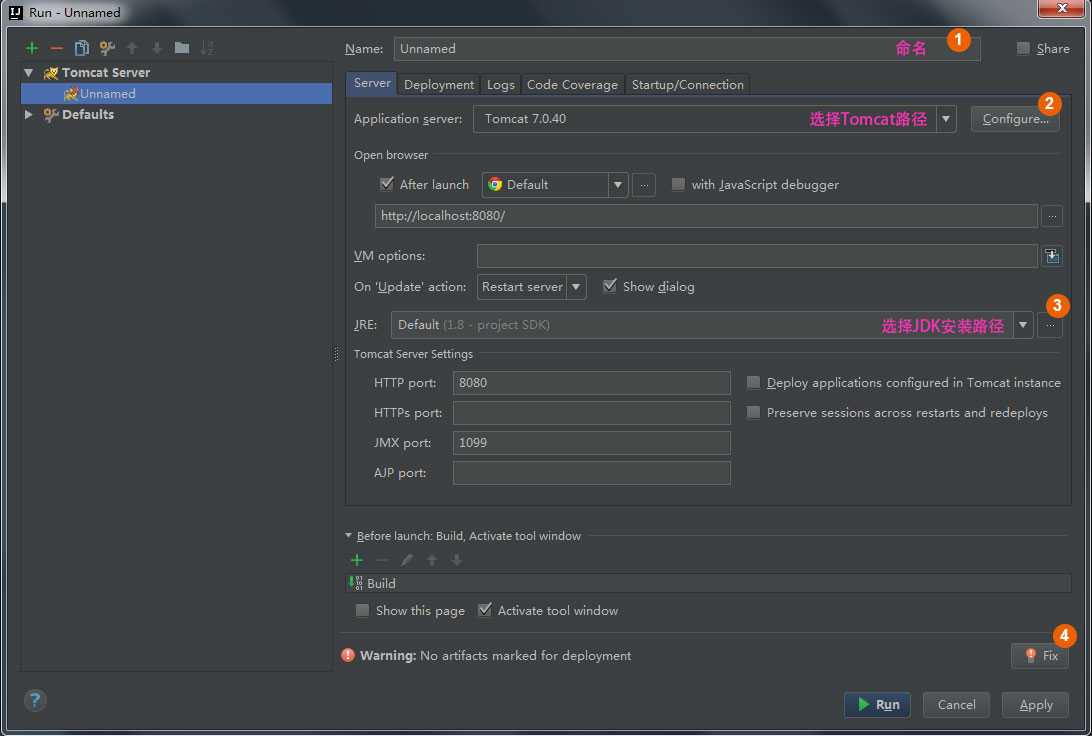This screenshot has width=1092, height=736.
Task: Sort configurations alphabetically icon
Action: (207, 48)
